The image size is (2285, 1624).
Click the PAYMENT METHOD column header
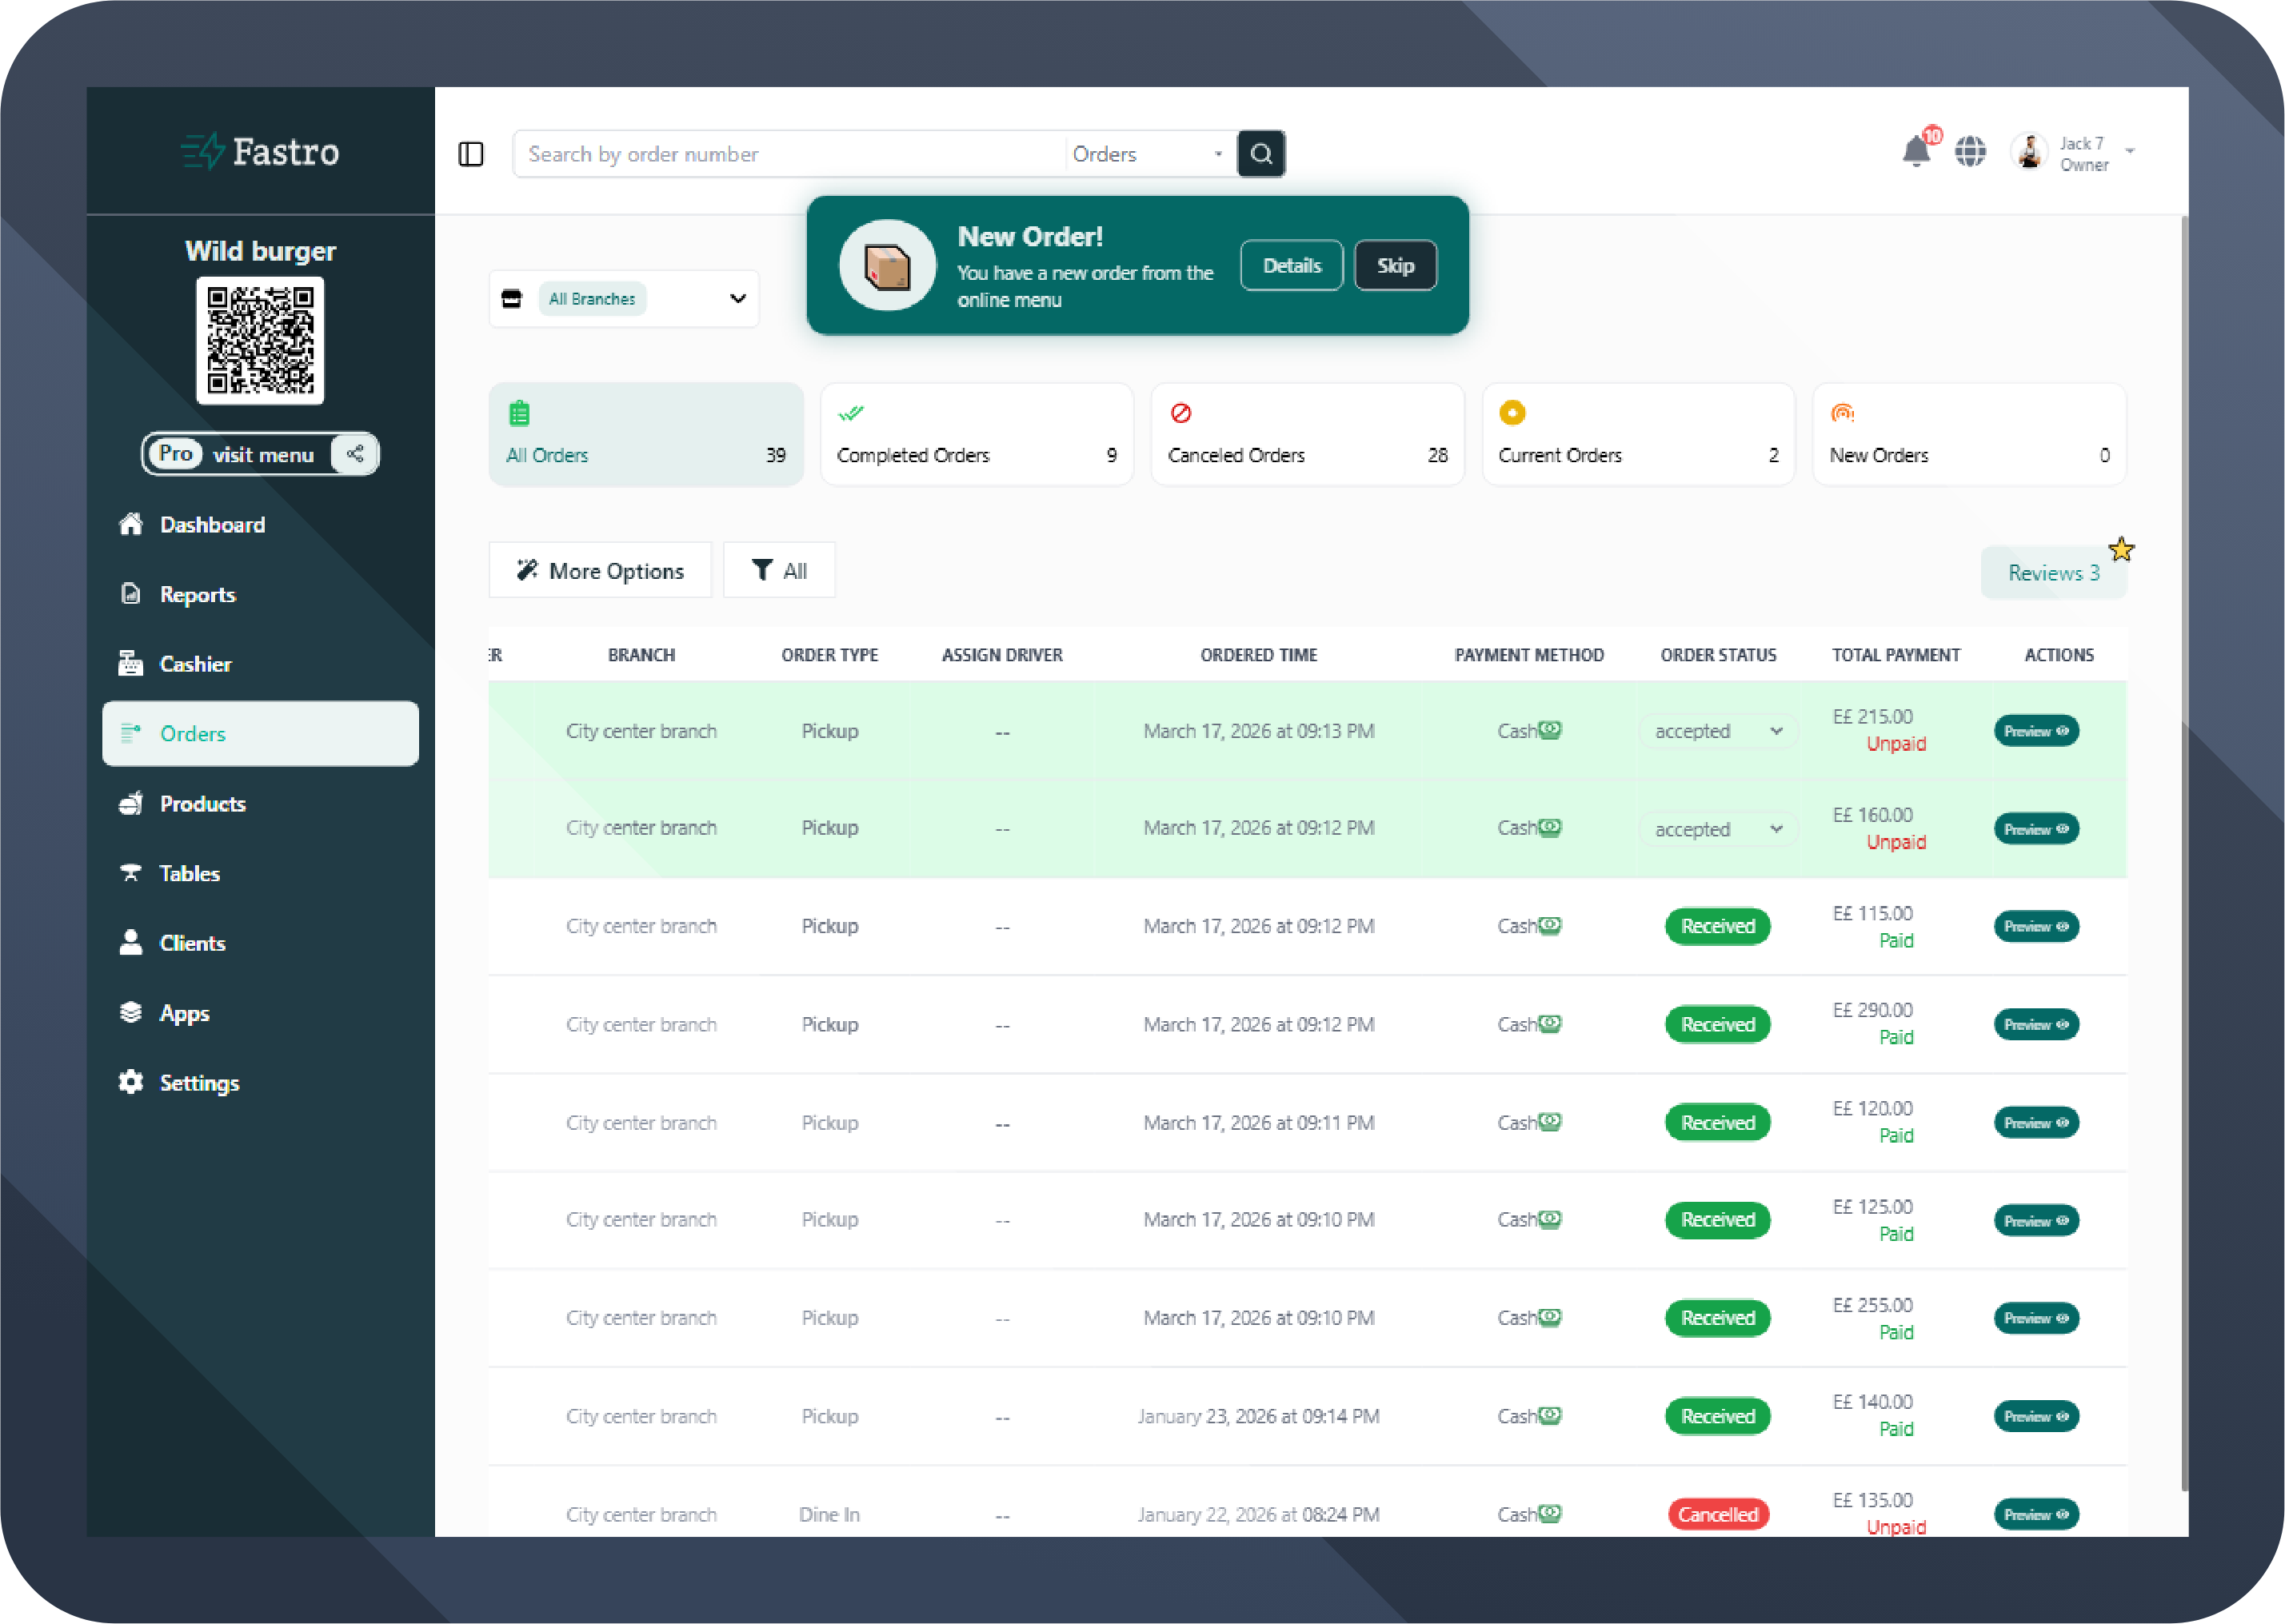1529,655
